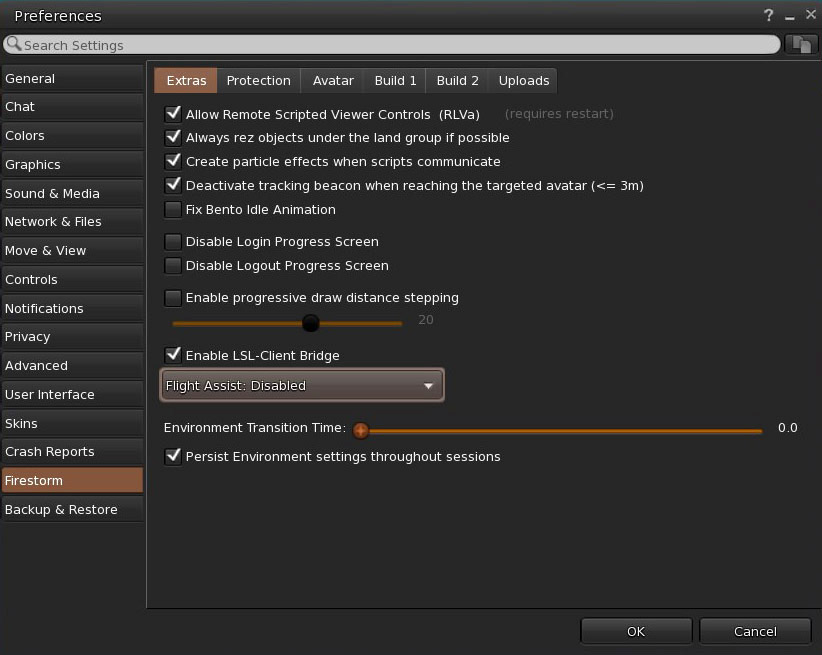Switch to the Build 1 tab
The image size is (822, 655).
click(395, 81)
